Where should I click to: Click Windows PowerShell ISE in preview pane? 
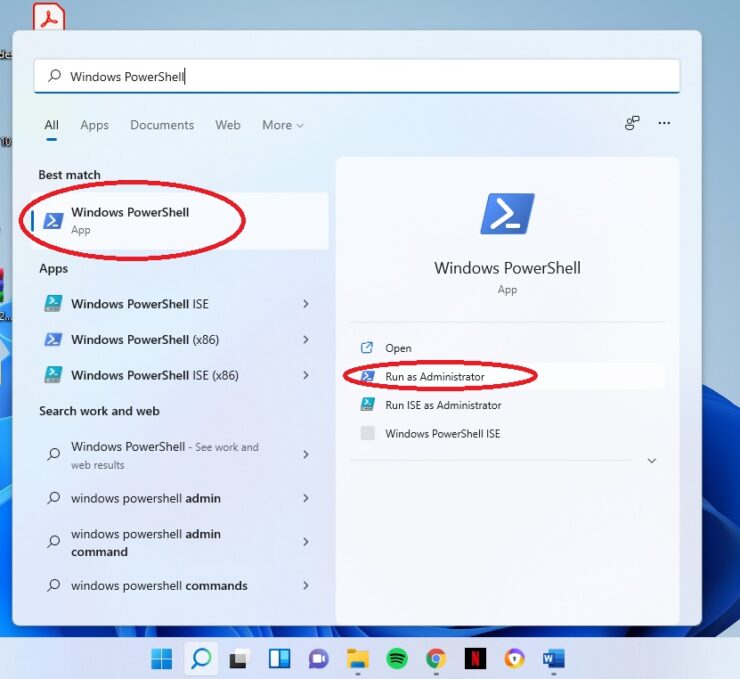tap(507, 434)
